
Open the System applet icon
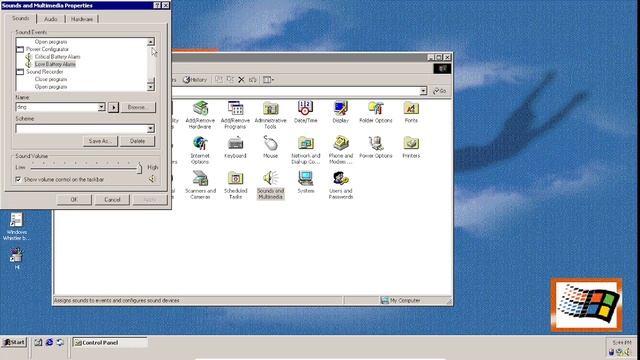click(x=305, y=182)
